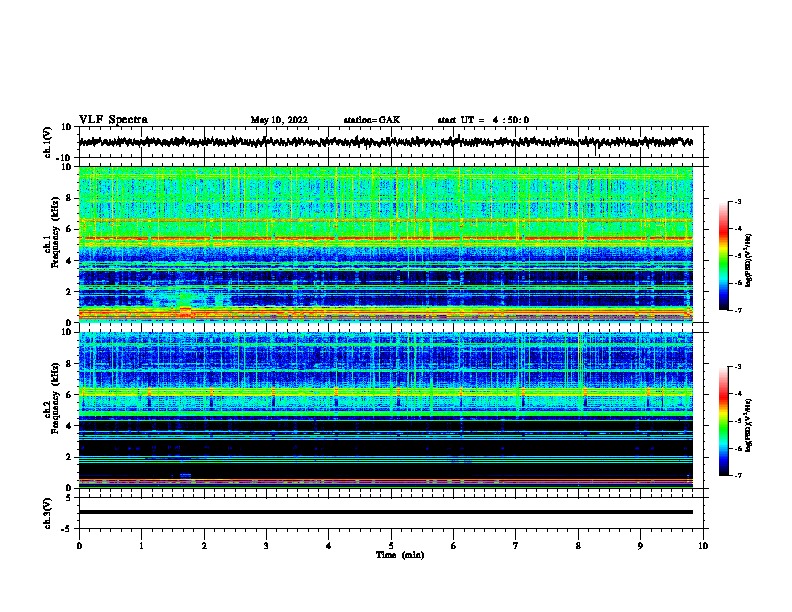Click the ch.2 frequency tick label "2"
Image resolution: width=792 pixels, height=612 pixels.
tap(69, 457)
